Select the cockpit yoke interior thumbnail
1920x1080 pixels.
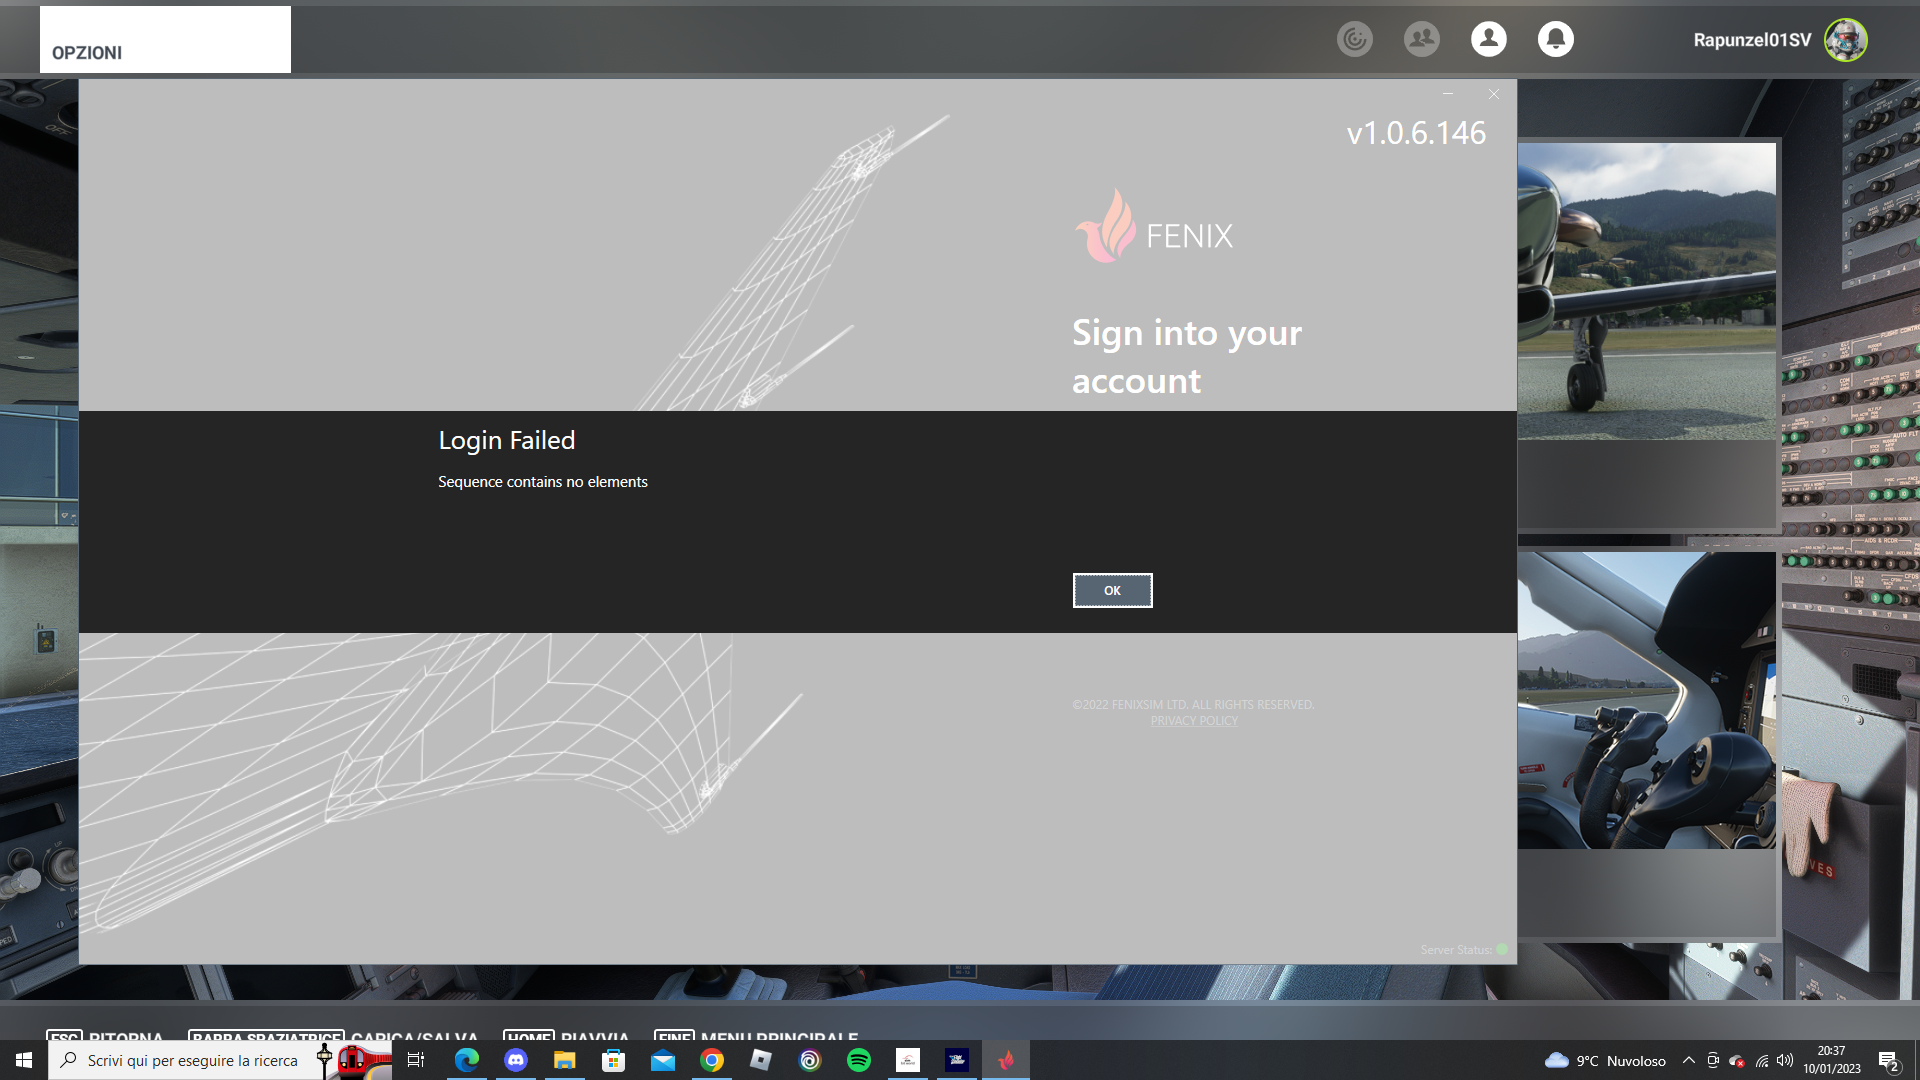pyautogui.click(x=1647, y=700)
